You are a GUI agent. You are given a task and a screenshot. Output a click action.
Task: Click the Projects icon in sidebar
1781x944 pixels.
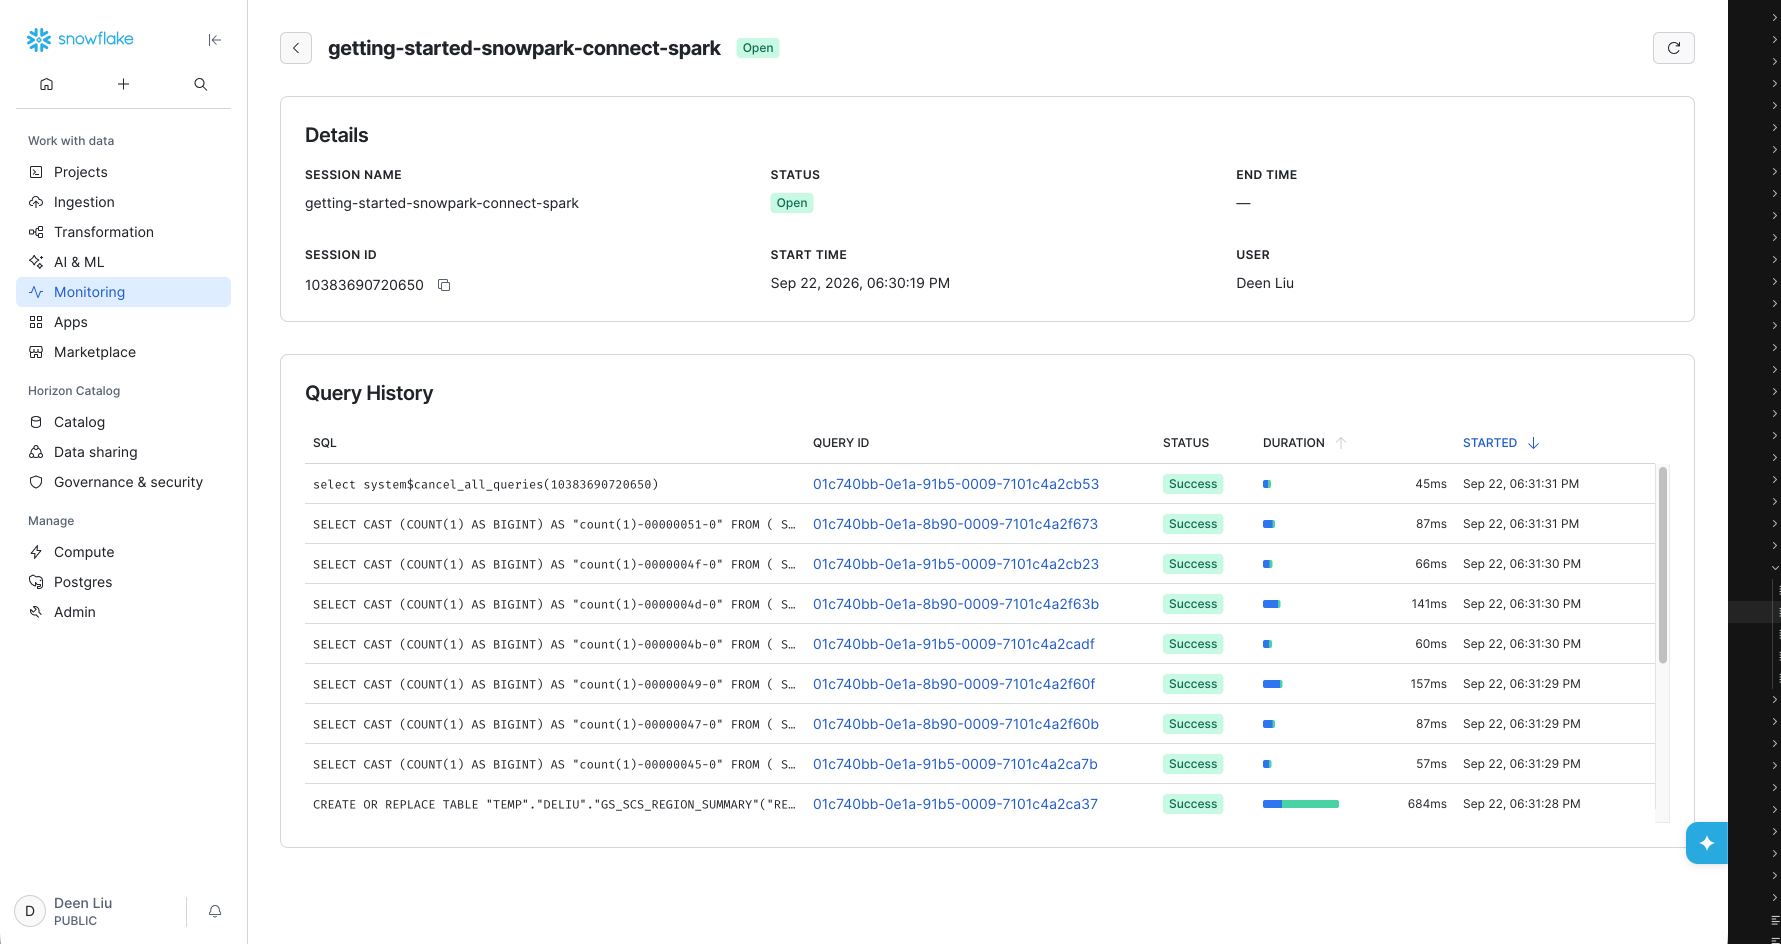(x=36, y=172)
